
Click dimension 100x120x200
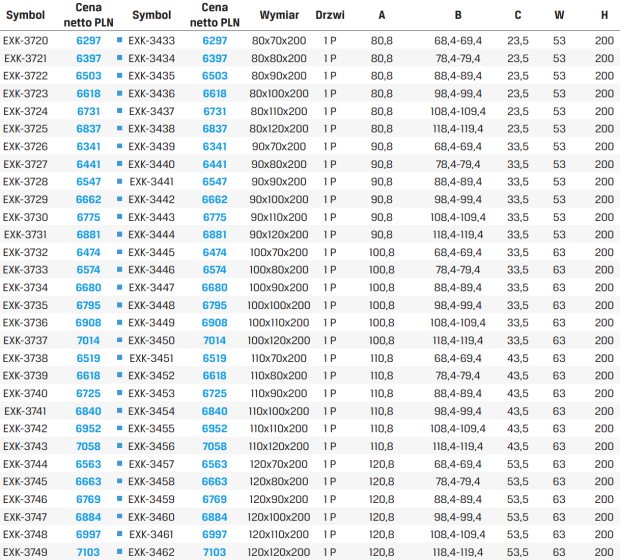coord(279,341)
